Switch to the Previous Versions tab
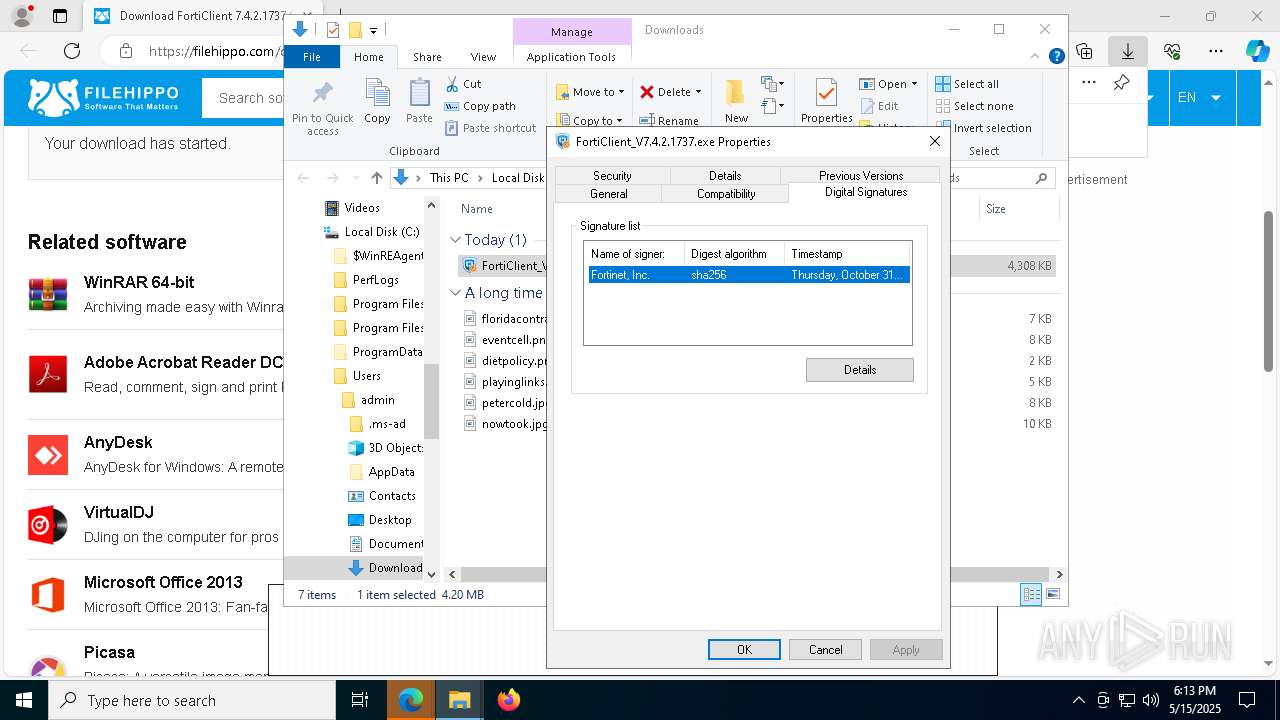 (x=861, y=176)
